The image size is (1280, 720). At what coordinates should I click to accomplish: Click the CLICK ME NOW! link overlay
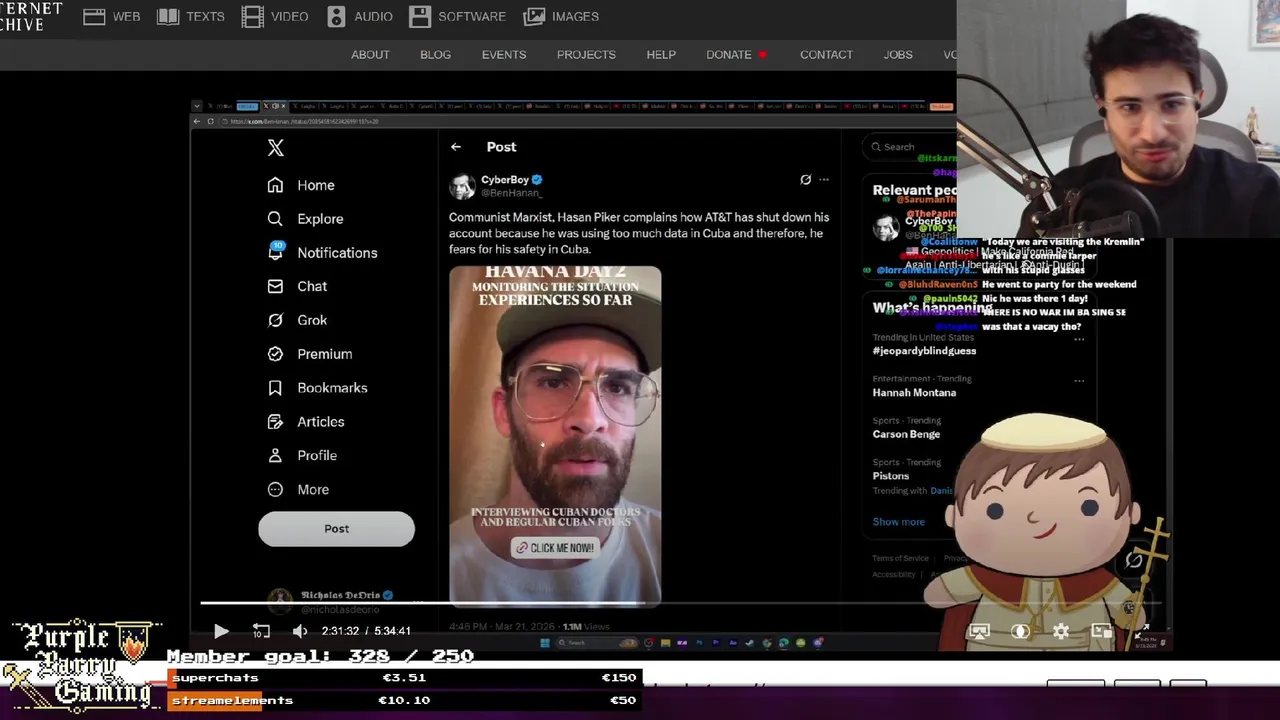554,548
